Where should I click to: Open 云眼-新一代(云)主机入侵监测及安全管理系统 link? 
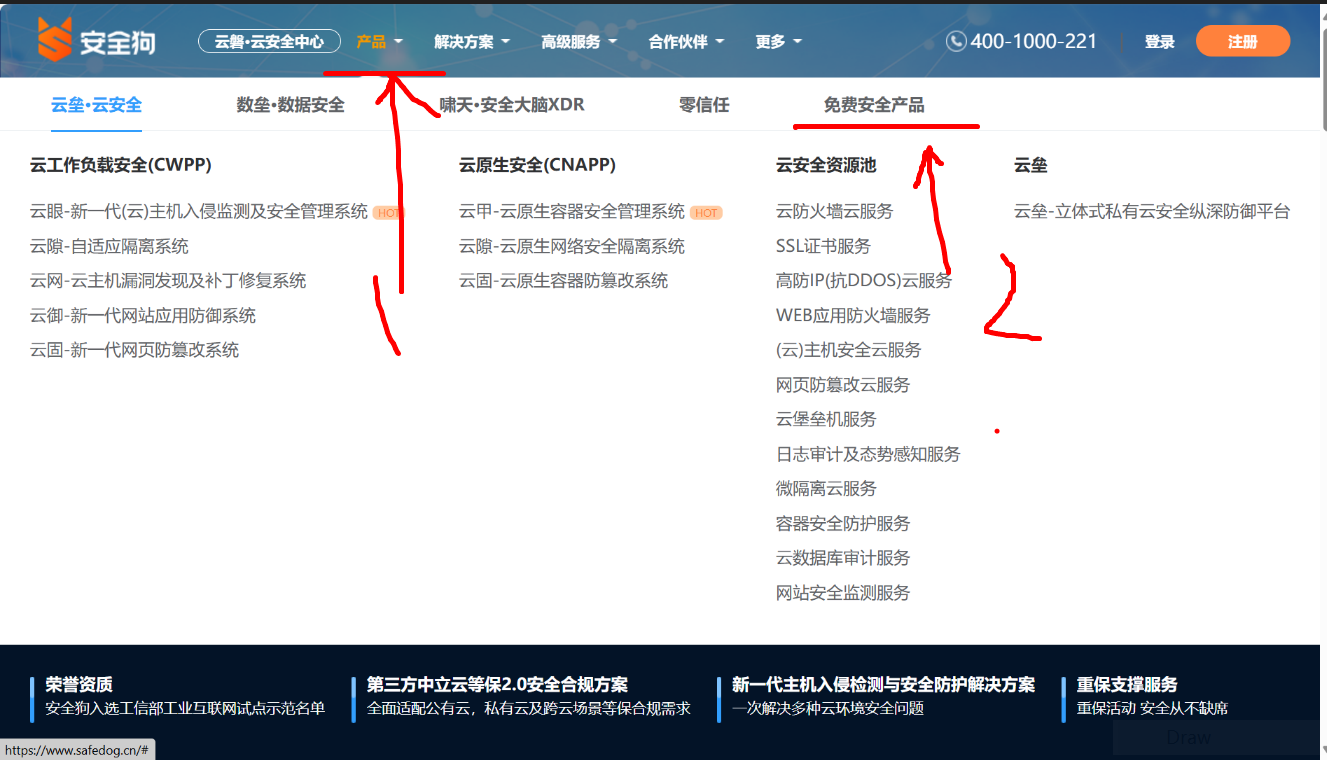click(199, 212)
